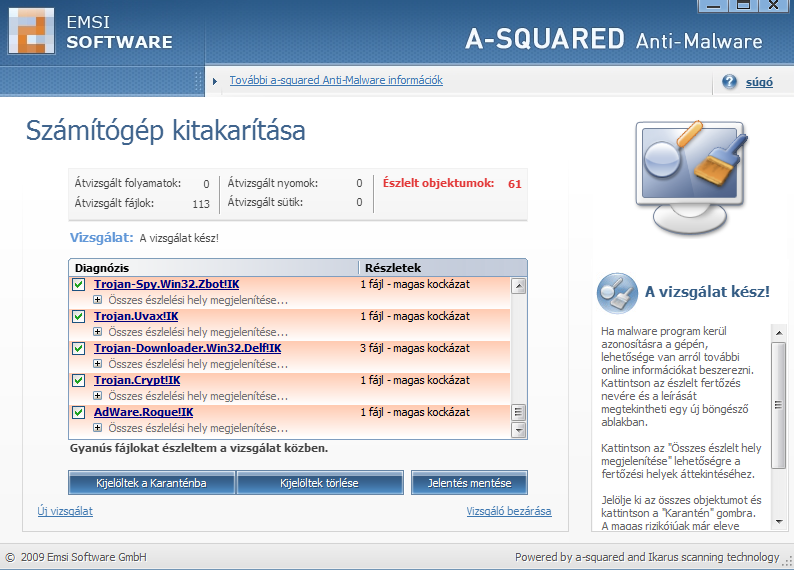Screen dimensions: 794x570
Task: Expand detection locations under Trojan.Crypt!IK
Action: [98, 395]
